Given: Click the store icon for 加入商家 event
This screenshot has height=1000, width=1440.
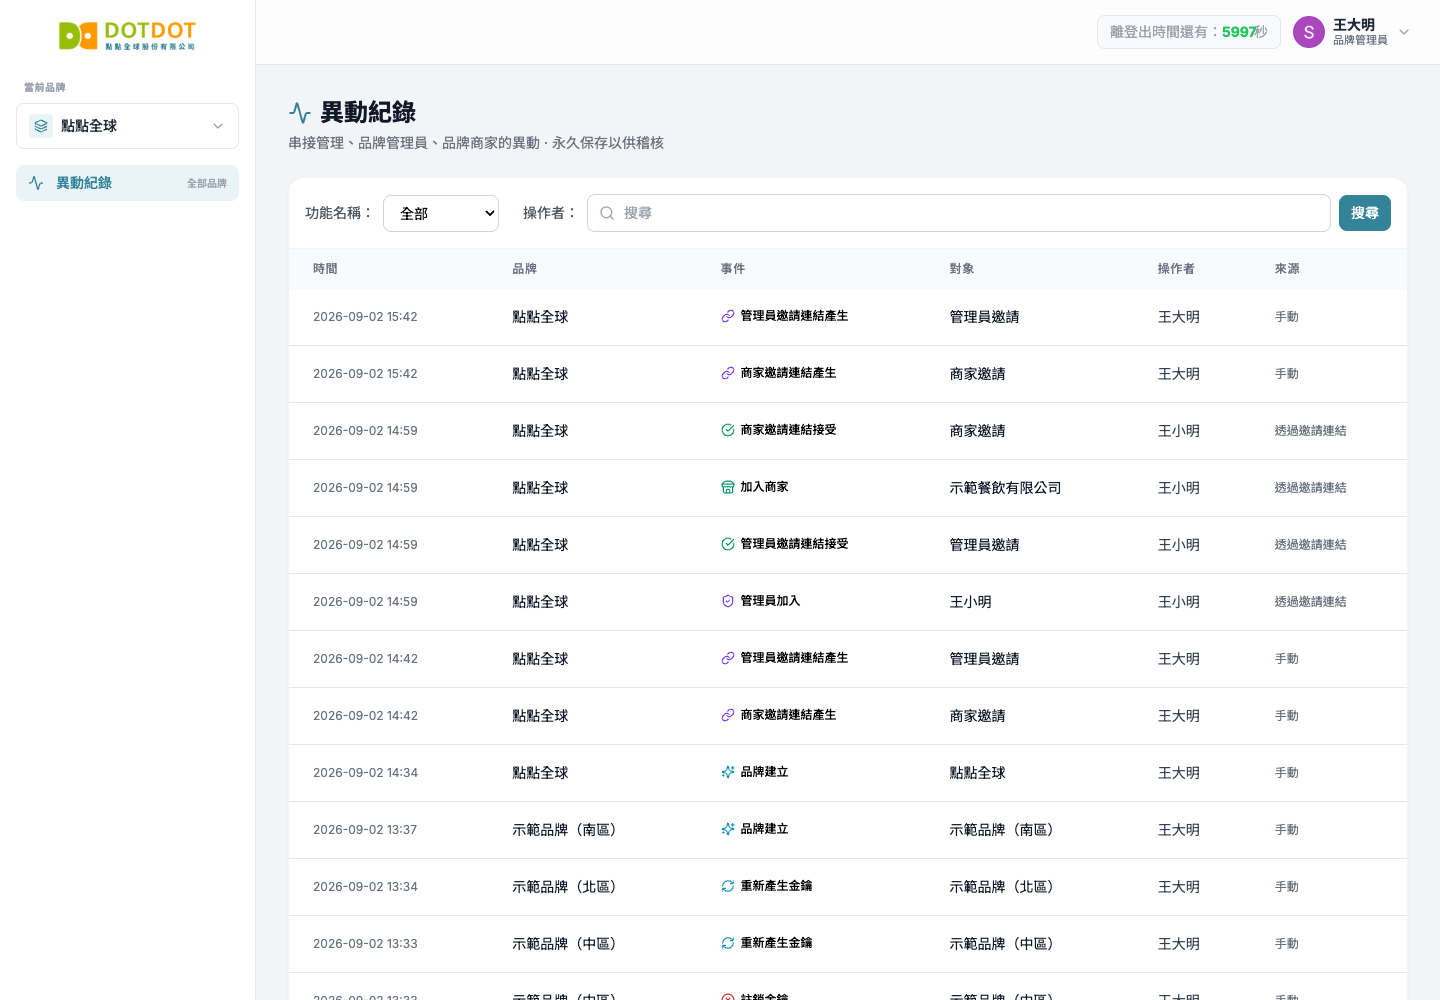Looking at the screenshot, I should pyautogui.click(x=728, y=487).
